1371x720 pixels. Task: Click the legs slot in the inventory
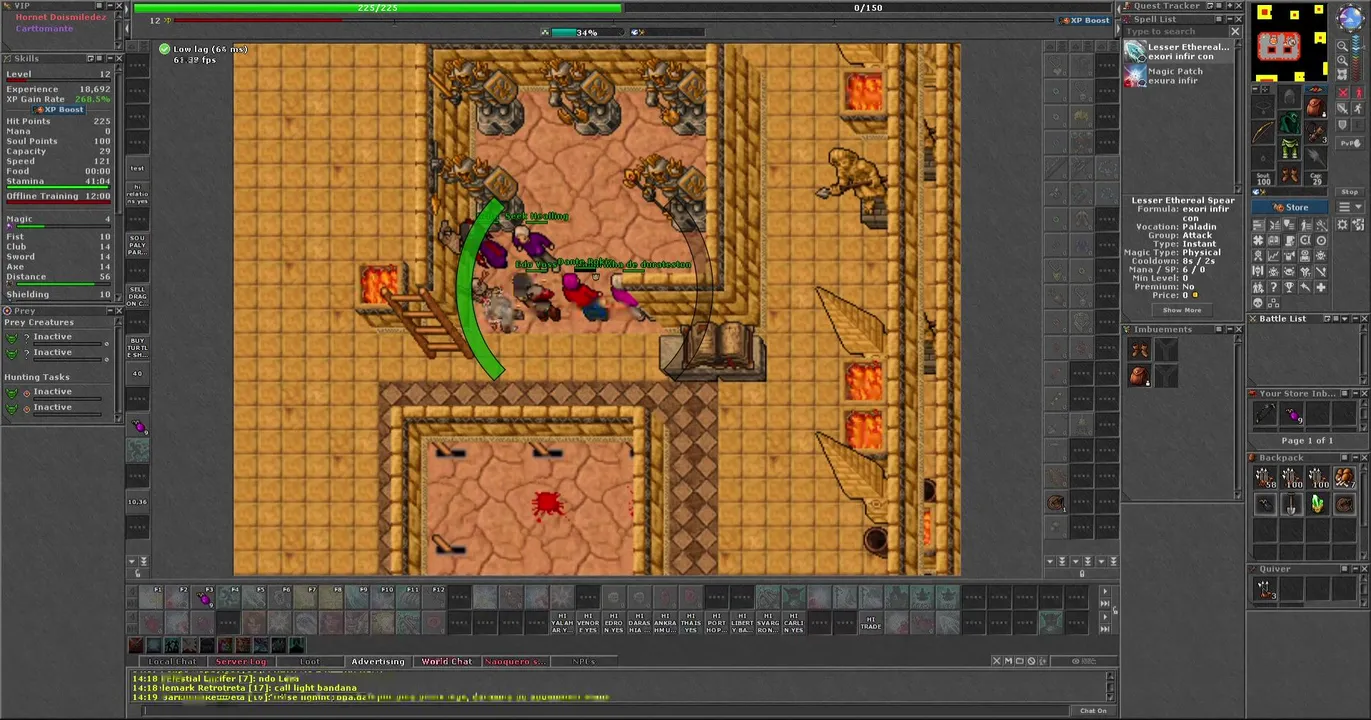pyautogui.click(x=1289, y=148)
